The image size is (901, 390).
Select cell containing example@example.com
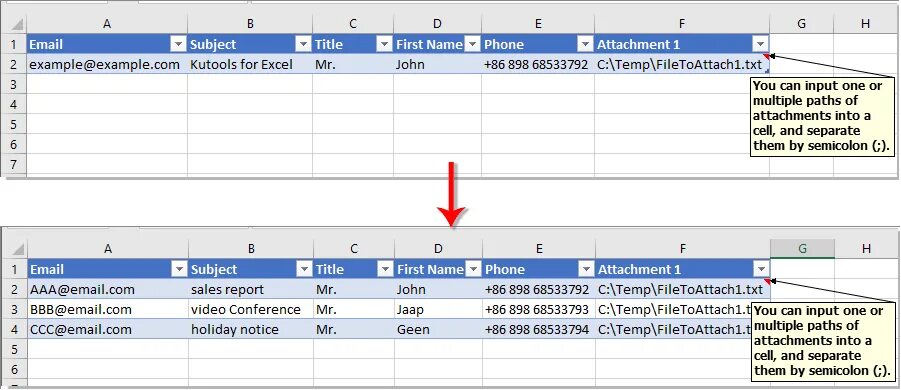107,64
